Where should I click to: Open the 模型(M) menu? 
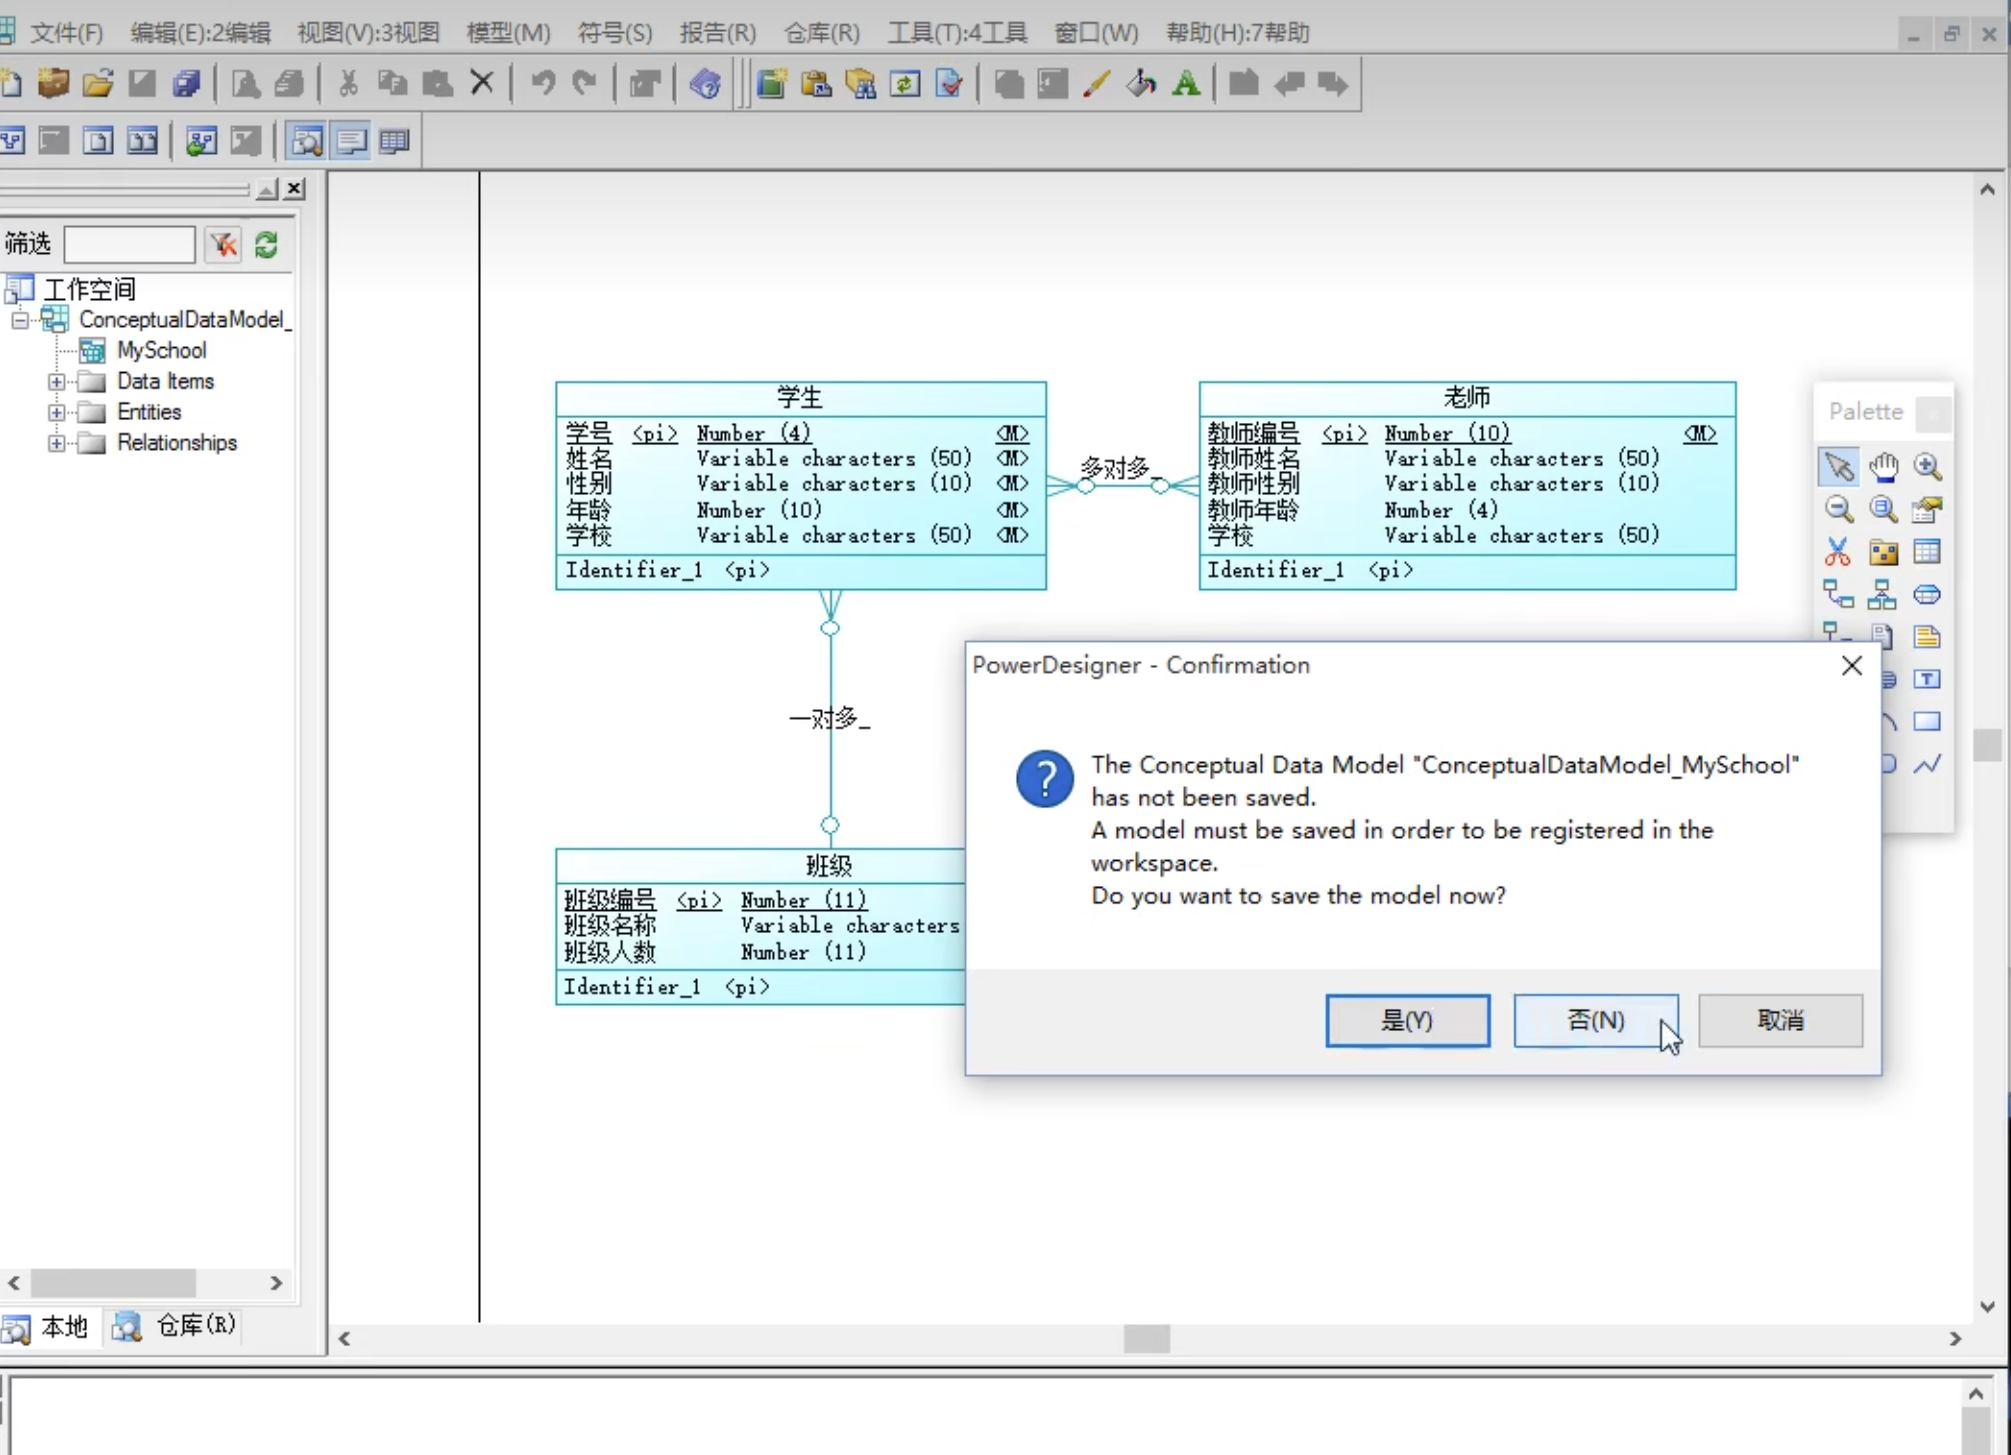508,33
